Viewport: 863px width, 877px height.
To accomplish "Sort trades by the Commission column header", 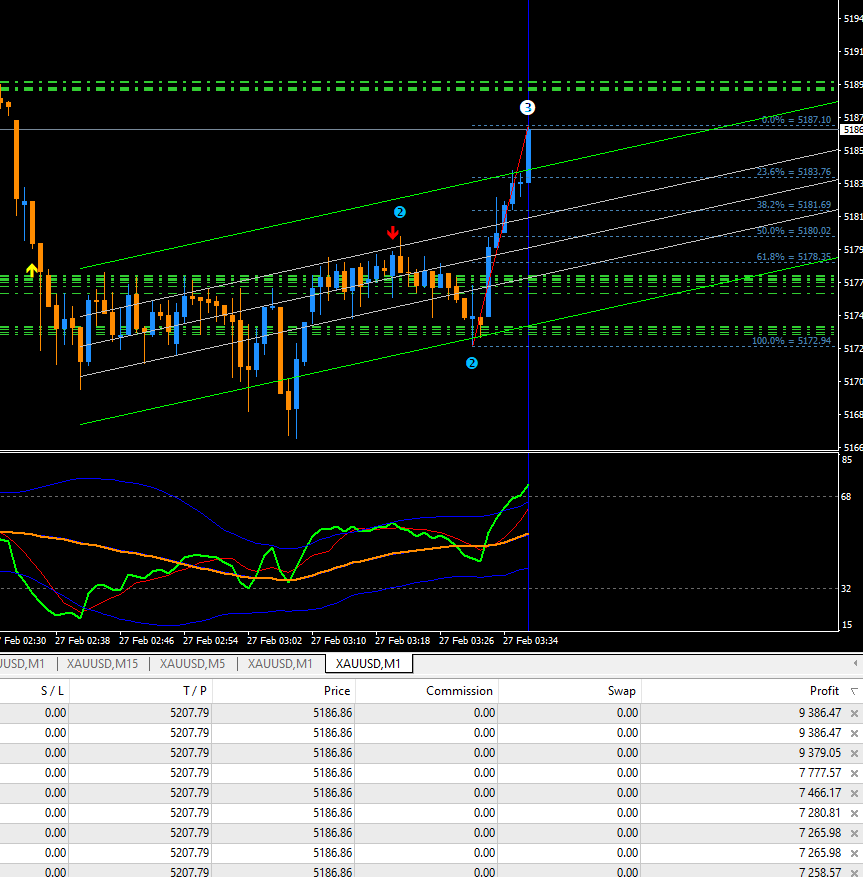I will tap(459, 691).
